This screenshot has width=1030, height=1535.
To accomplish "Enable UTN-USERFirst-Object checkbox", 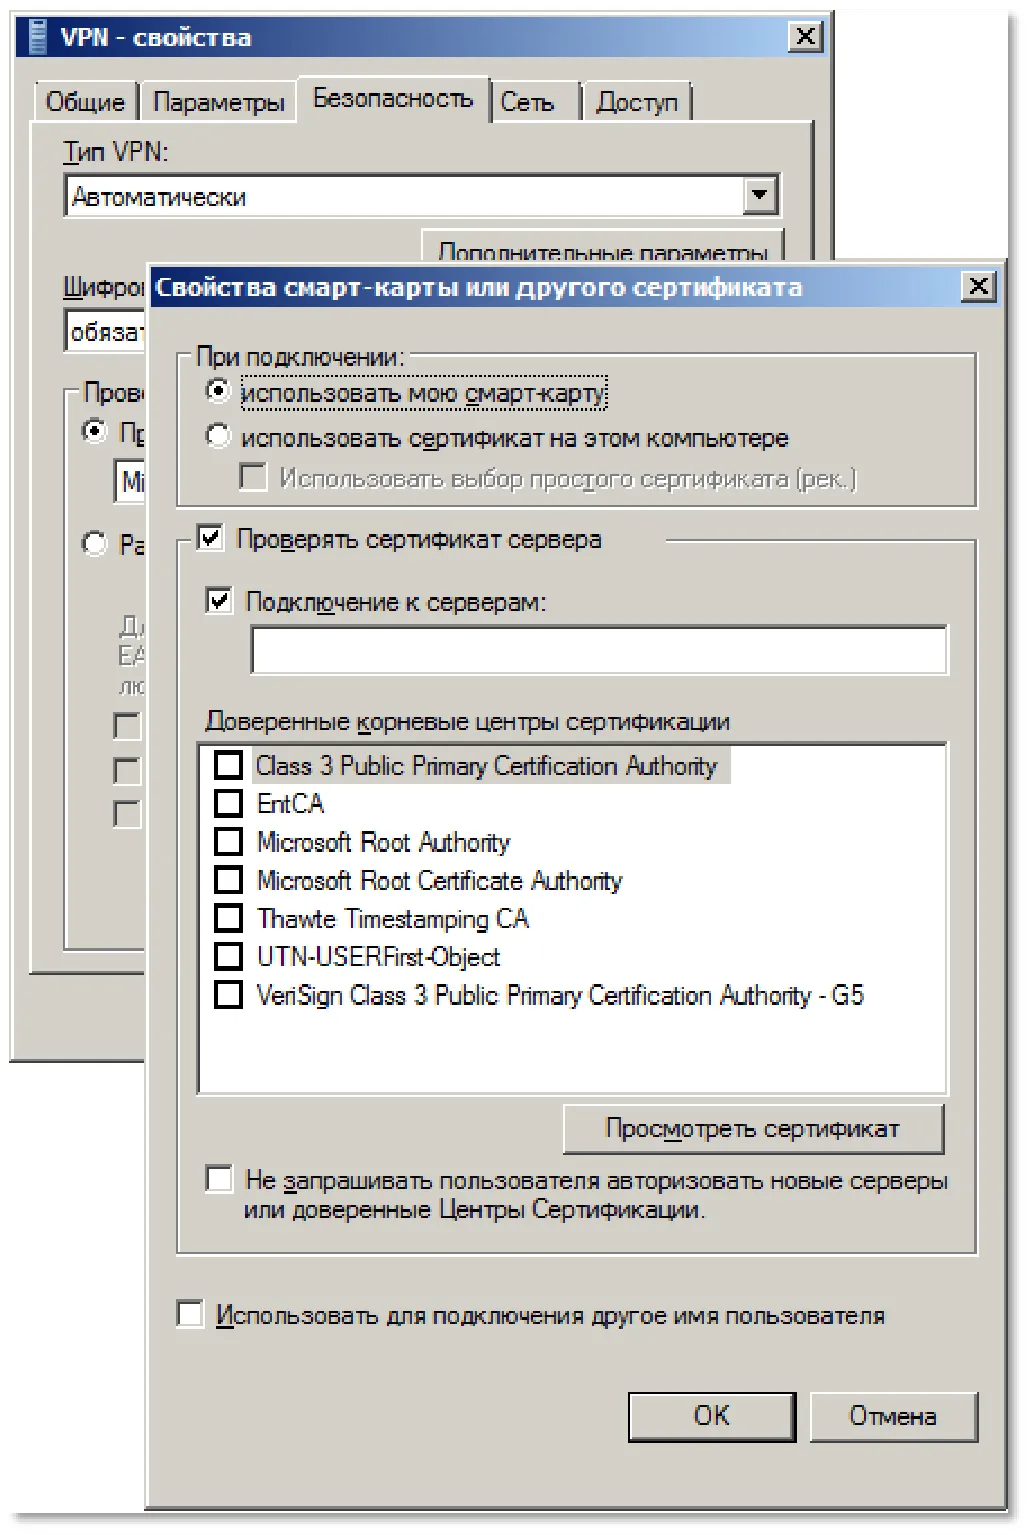I will [229, 956].
